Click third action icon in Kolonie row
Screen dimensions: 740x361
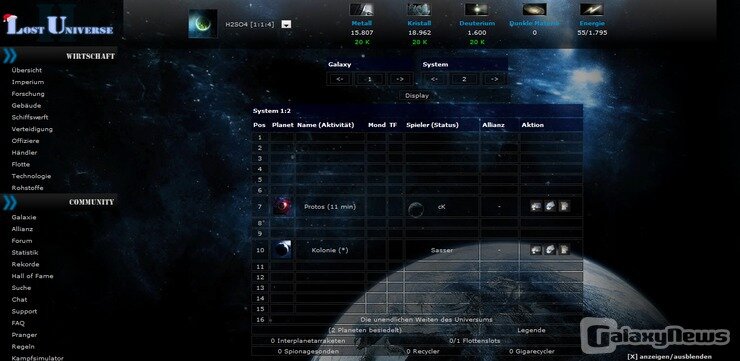564,250
